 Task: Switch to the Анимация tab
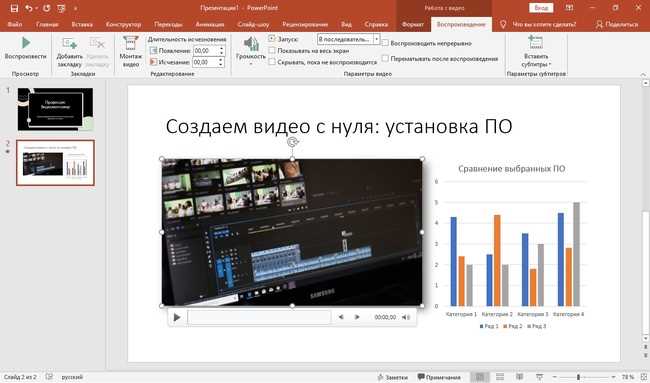point(210,24)
